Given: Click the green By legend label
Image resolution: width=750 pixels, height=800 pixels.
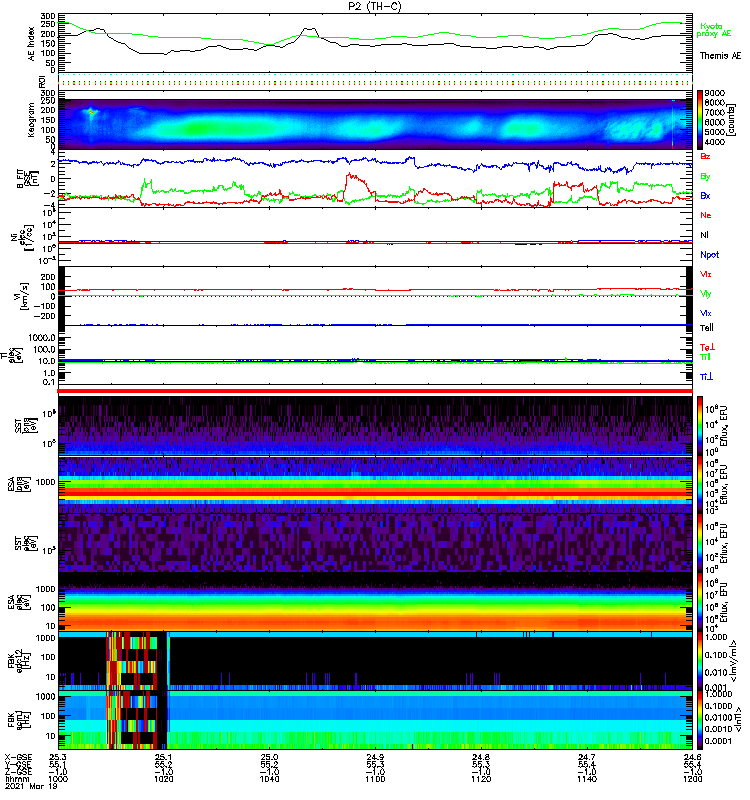Looking at the screenshot, I should [x=705, y=177].
